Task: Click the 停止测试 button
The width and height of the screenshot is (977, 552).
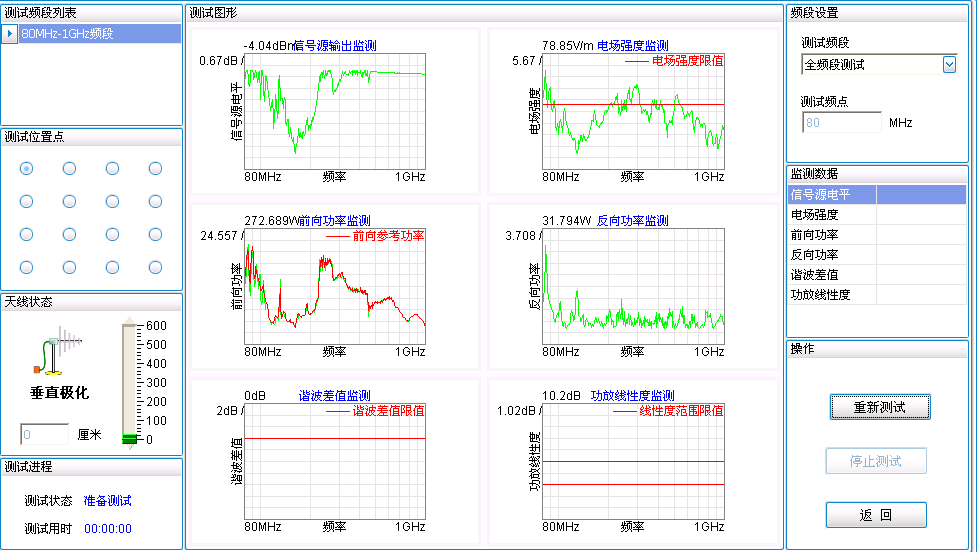Action: (876, 461)
